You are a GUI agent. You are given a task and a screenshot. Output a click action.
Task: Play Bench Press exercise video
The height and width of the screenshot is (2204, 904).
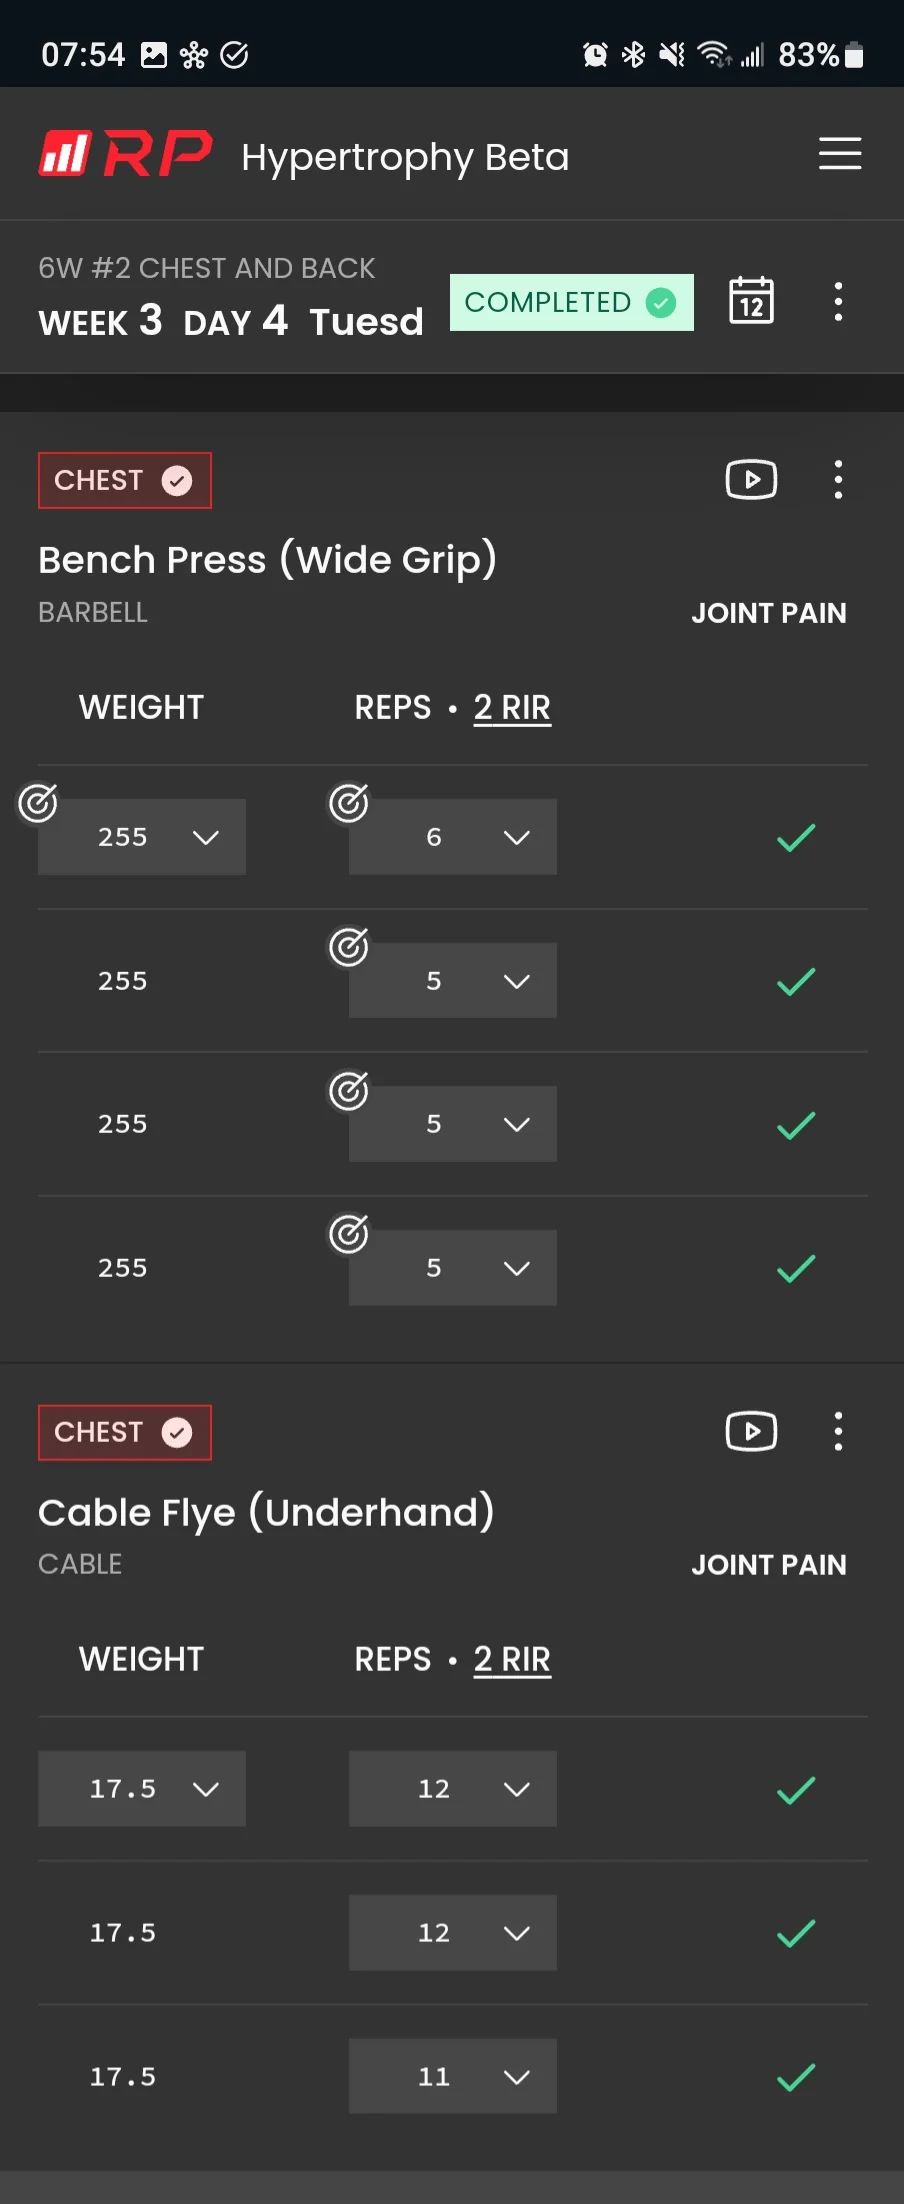(751, 480)
